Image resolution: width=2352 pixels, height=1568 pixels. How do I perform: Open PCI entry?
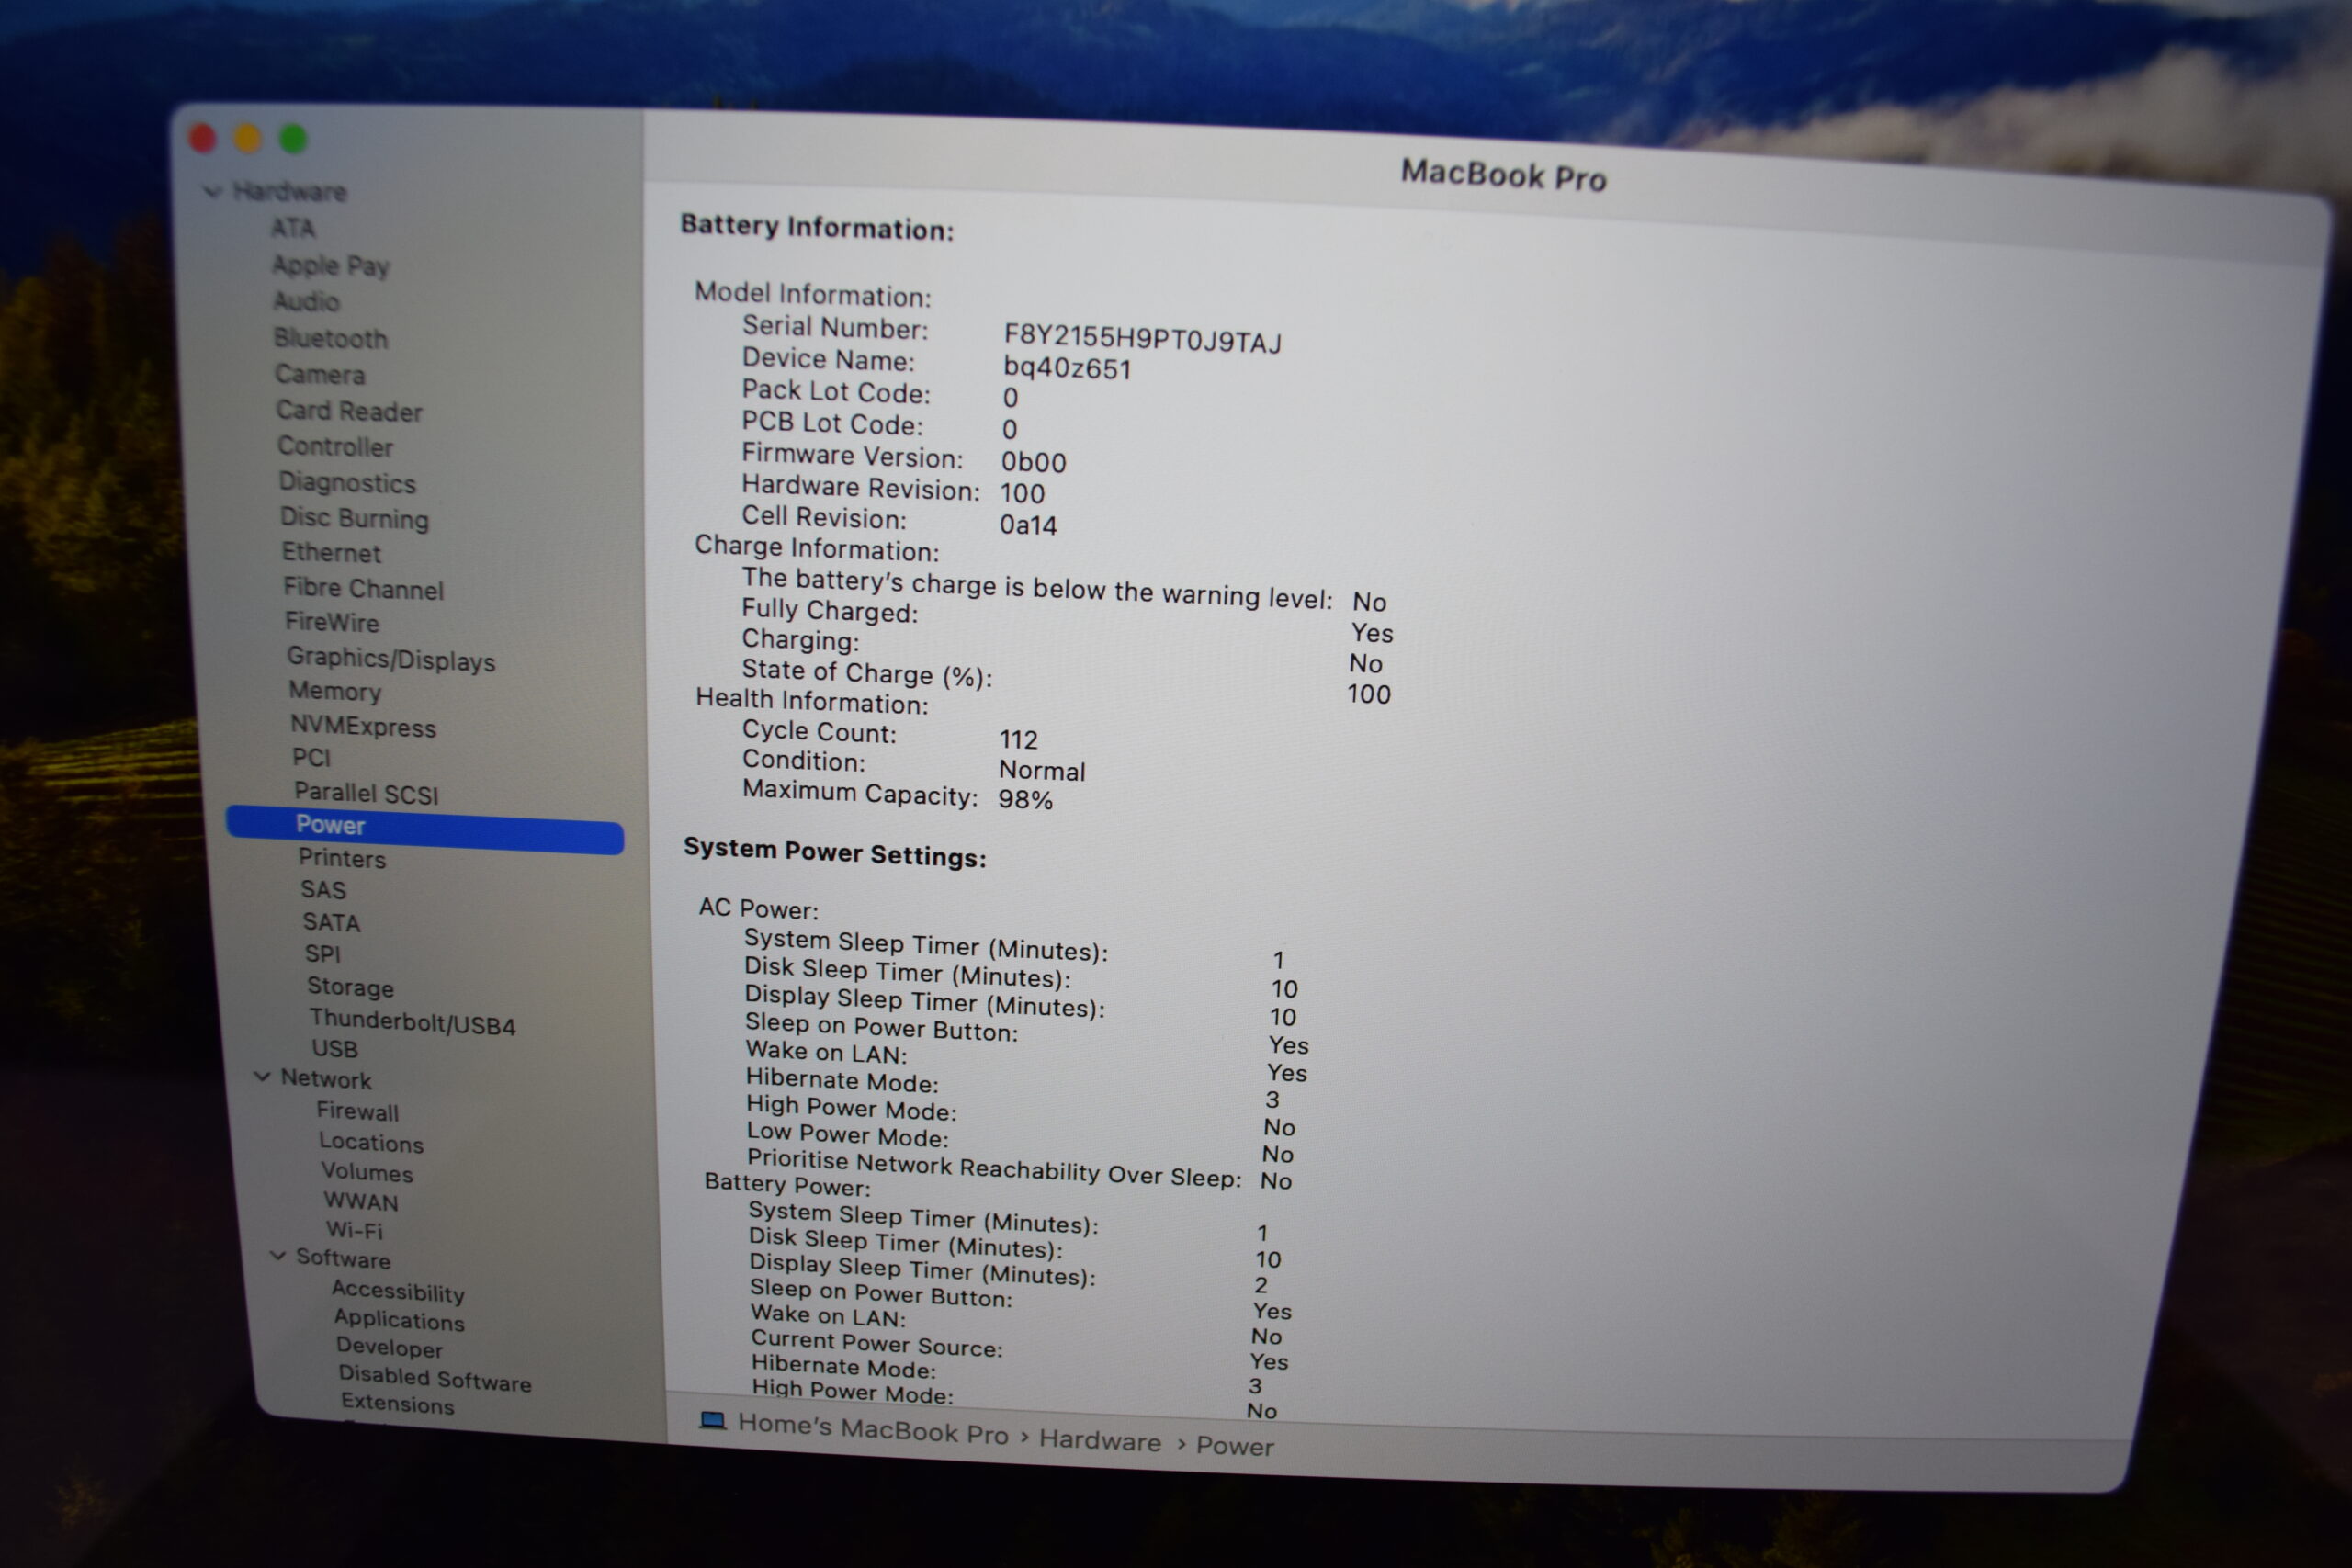pyautogui.click(x=311, y=757)
